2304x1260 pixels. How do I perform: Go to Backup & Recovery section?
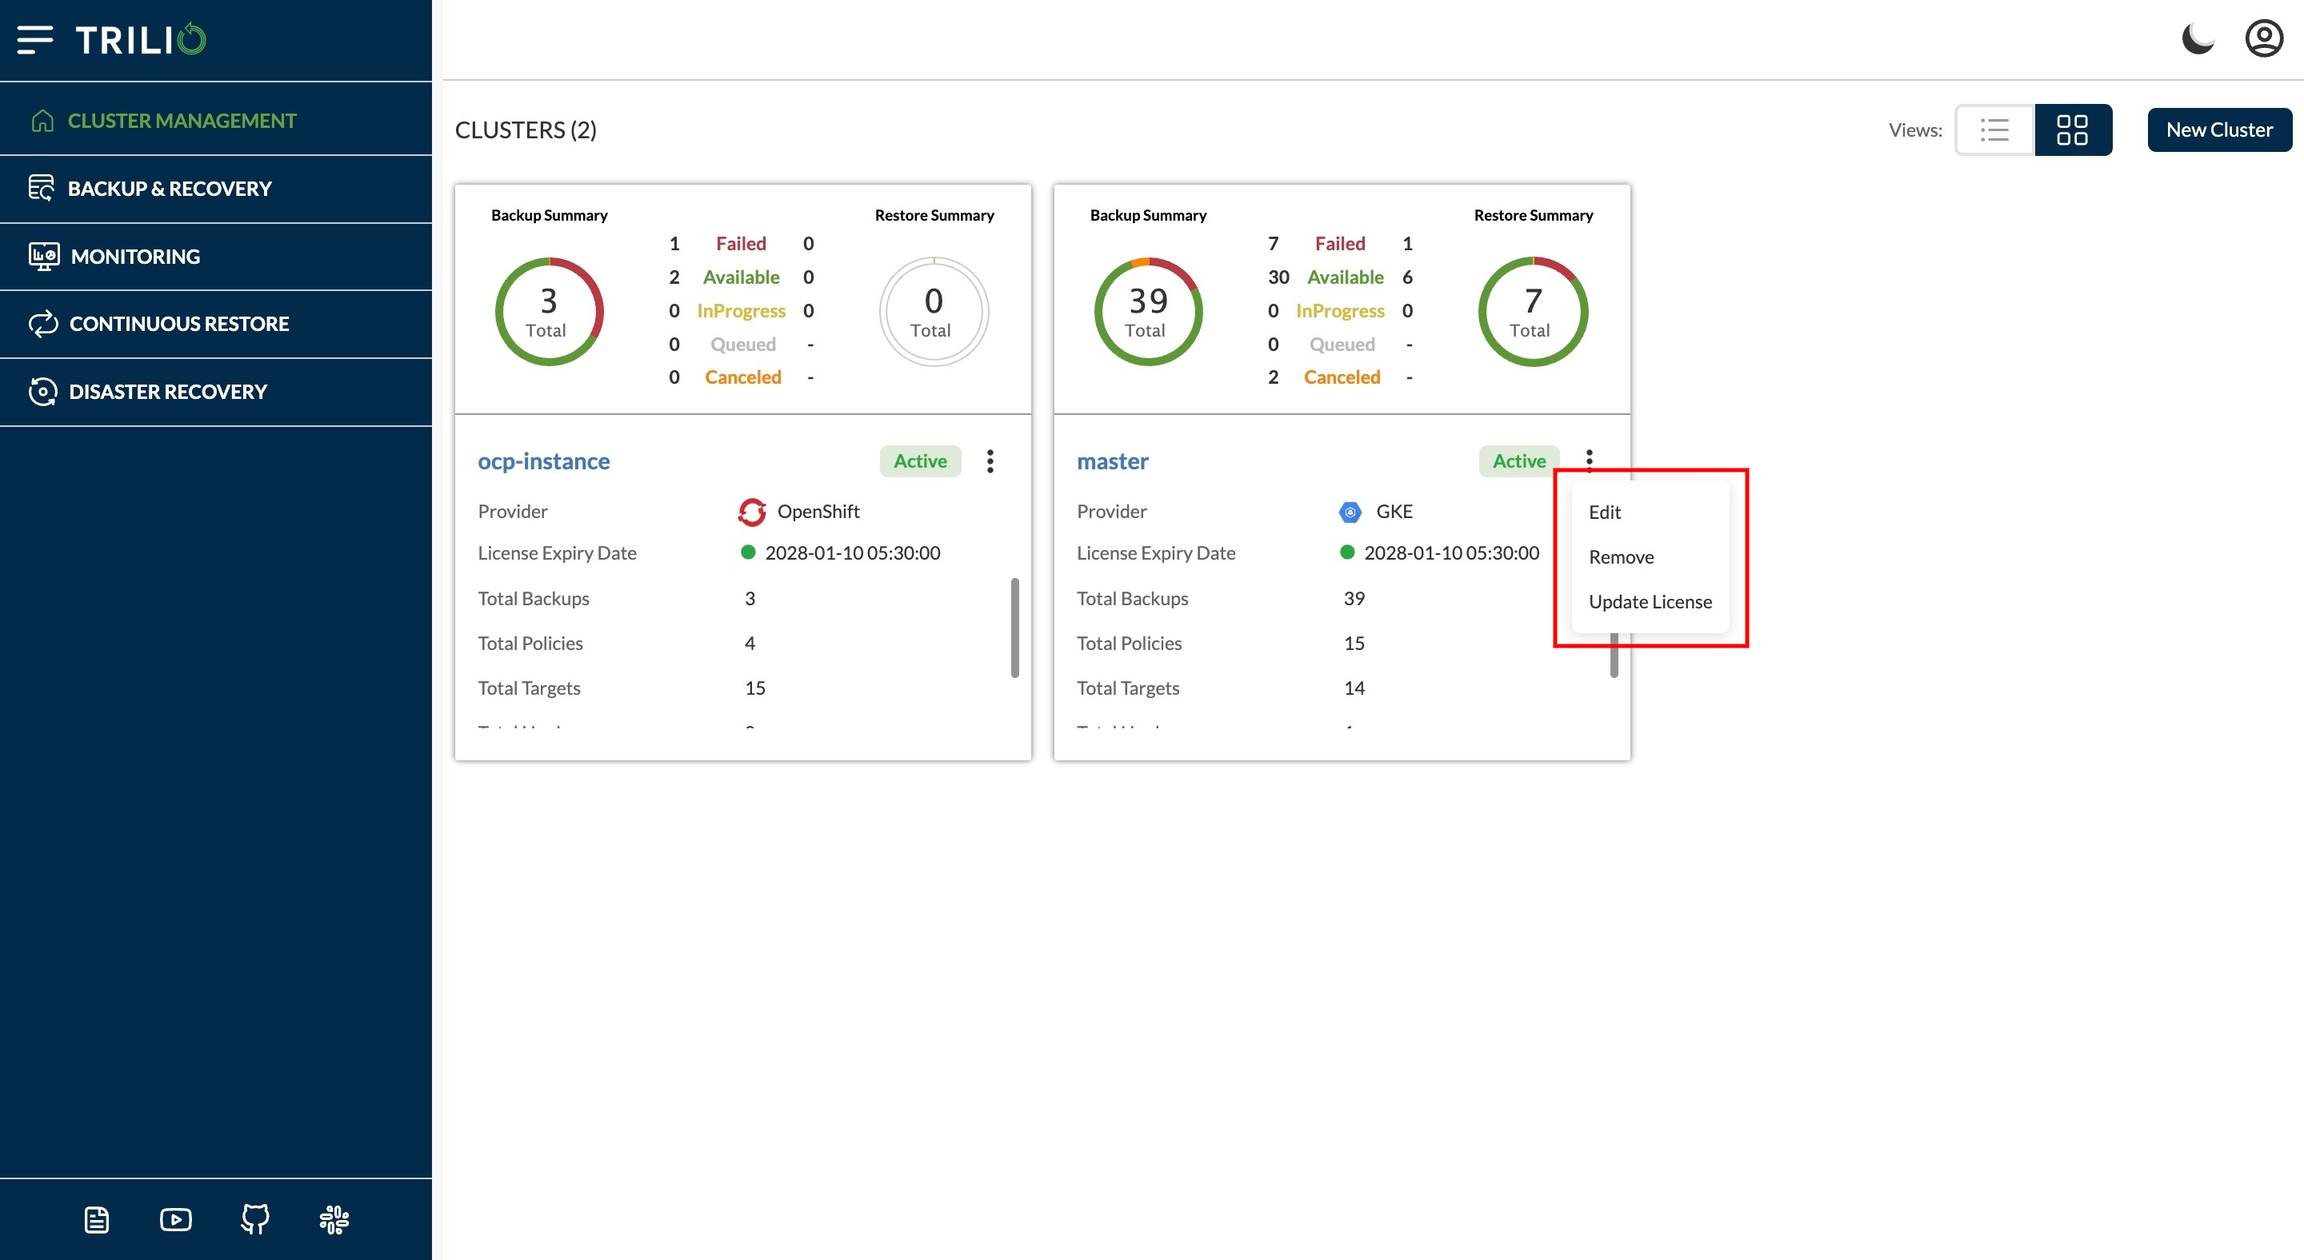coord(169,189)
